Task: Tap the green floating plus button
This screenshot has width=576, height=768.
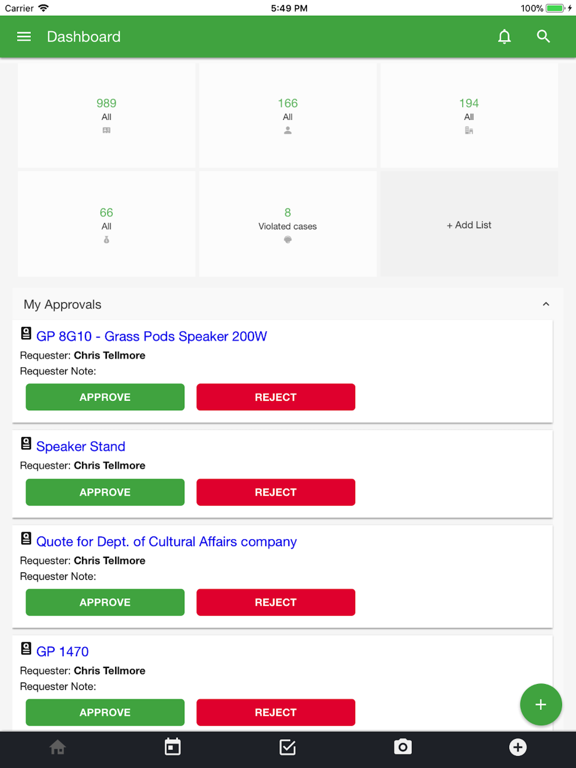Action: pyautogui.click(x=541, y=704)
